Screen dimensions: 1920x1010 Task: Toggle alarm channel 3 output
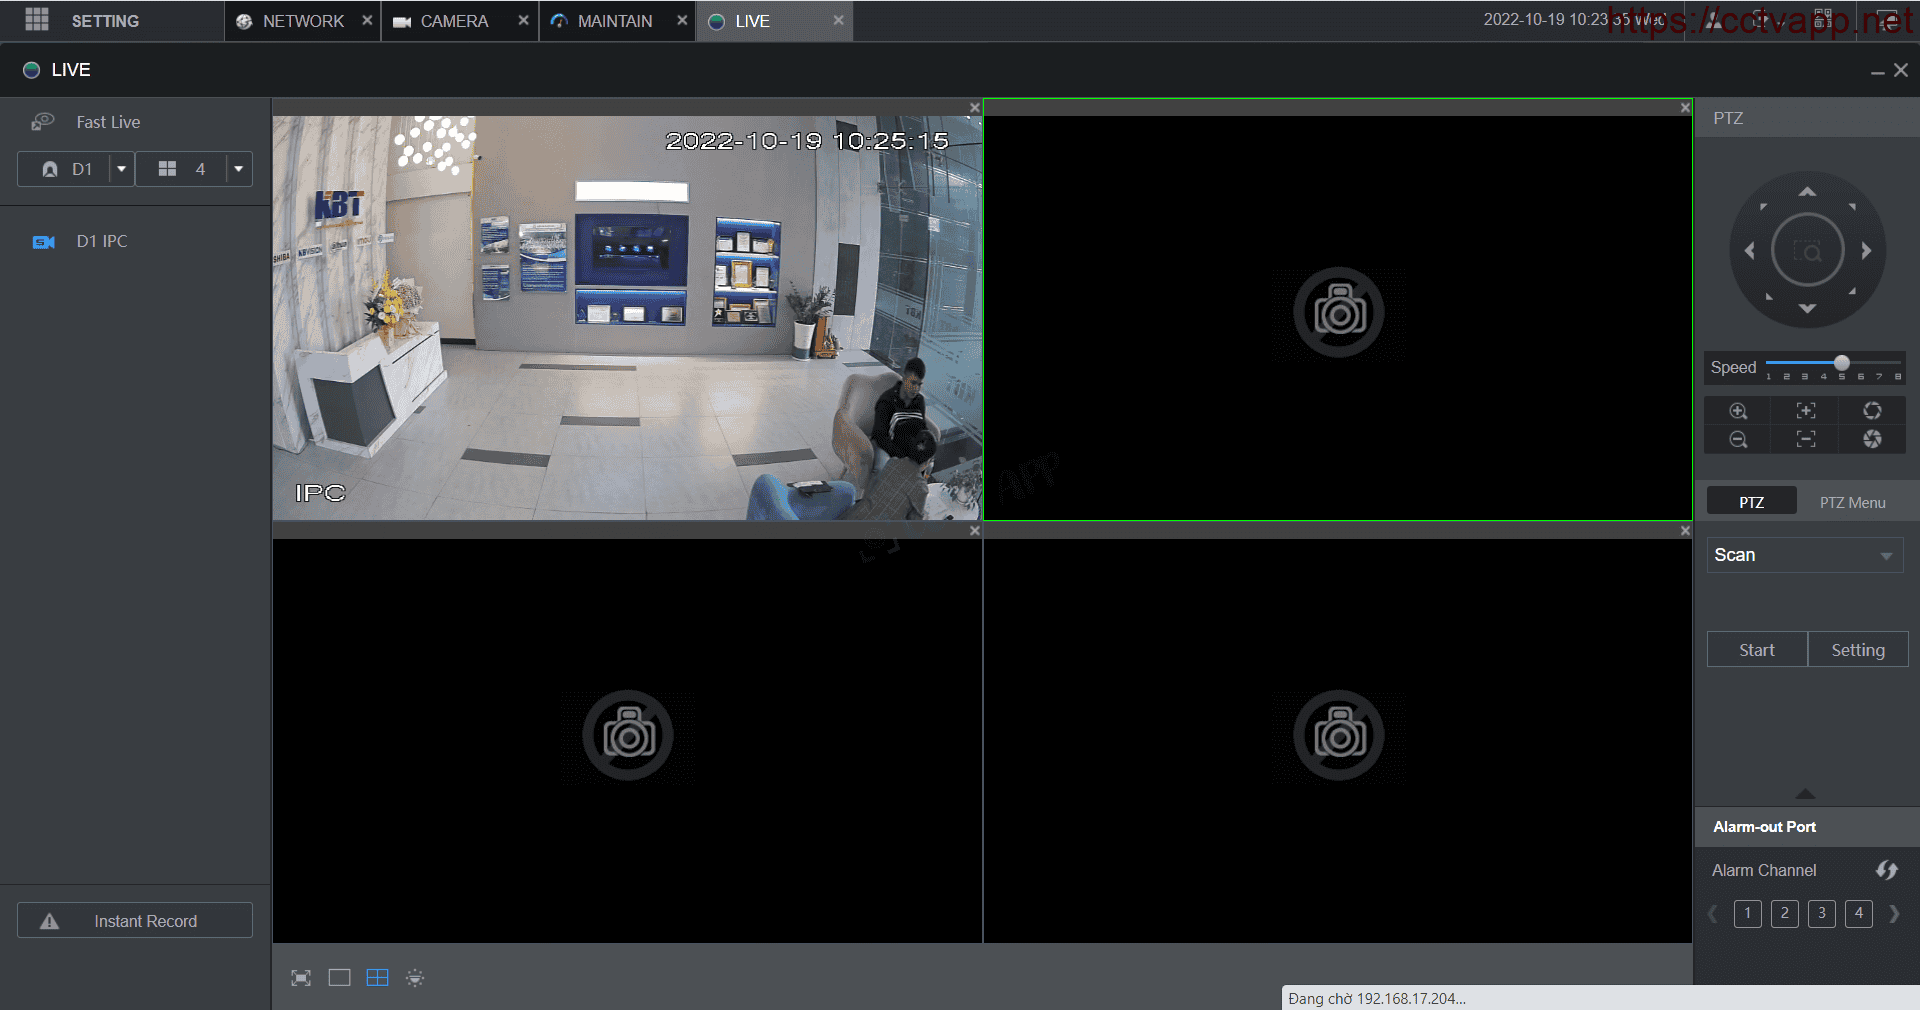[1821, 913]
